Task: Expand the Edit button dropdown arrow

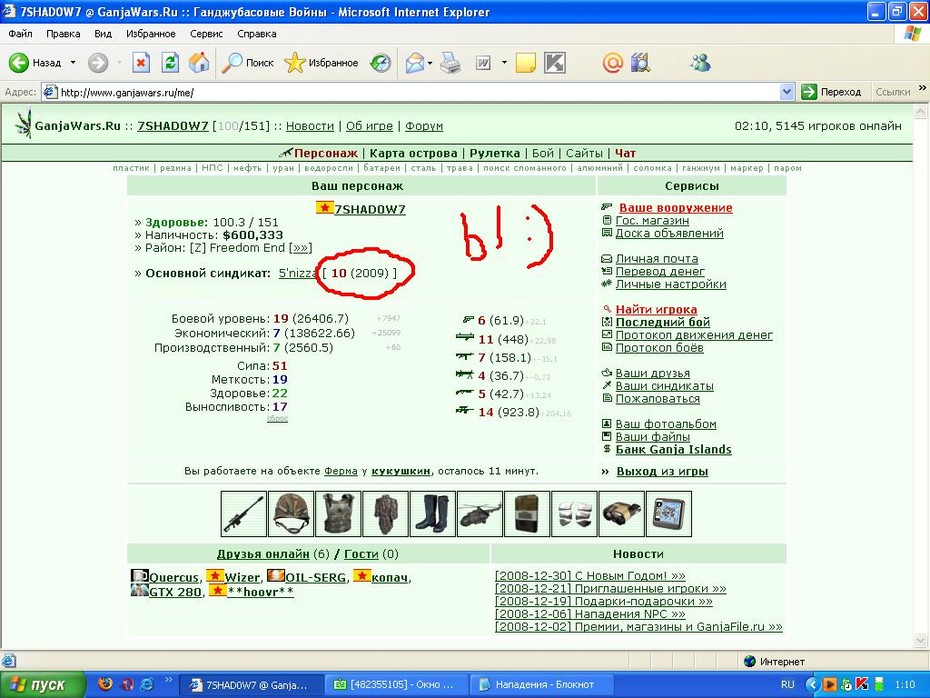Action: [x=504, y=62]
